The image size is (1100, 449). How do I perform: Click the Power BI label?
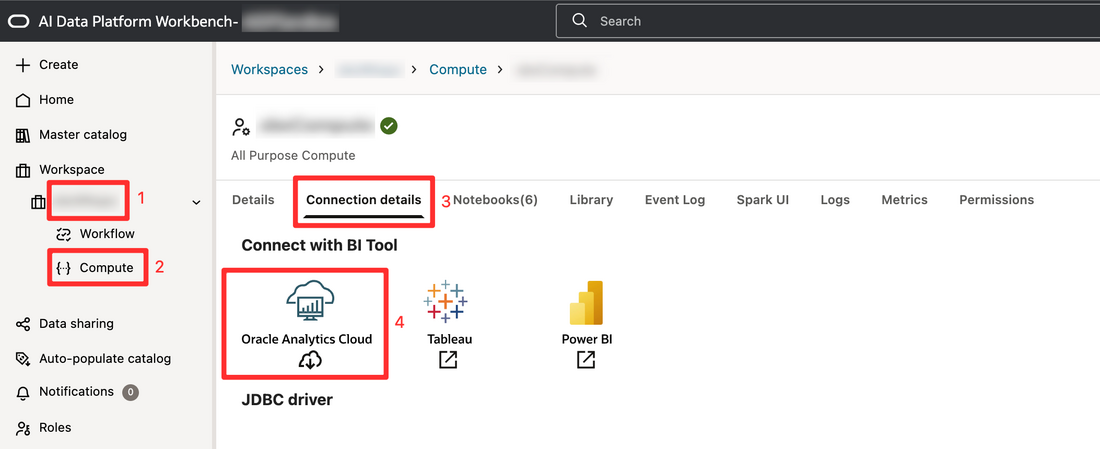tap(587, 339)
